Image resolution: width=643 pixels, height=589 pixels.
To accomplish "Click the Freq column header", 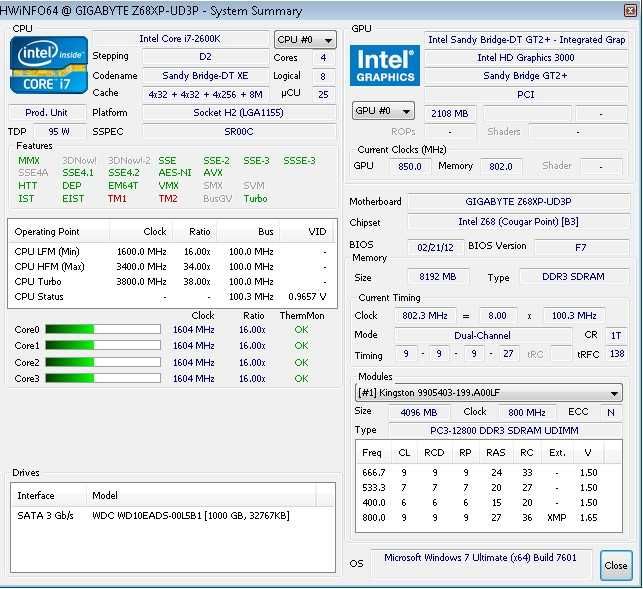I will click(x=374, y=453).
